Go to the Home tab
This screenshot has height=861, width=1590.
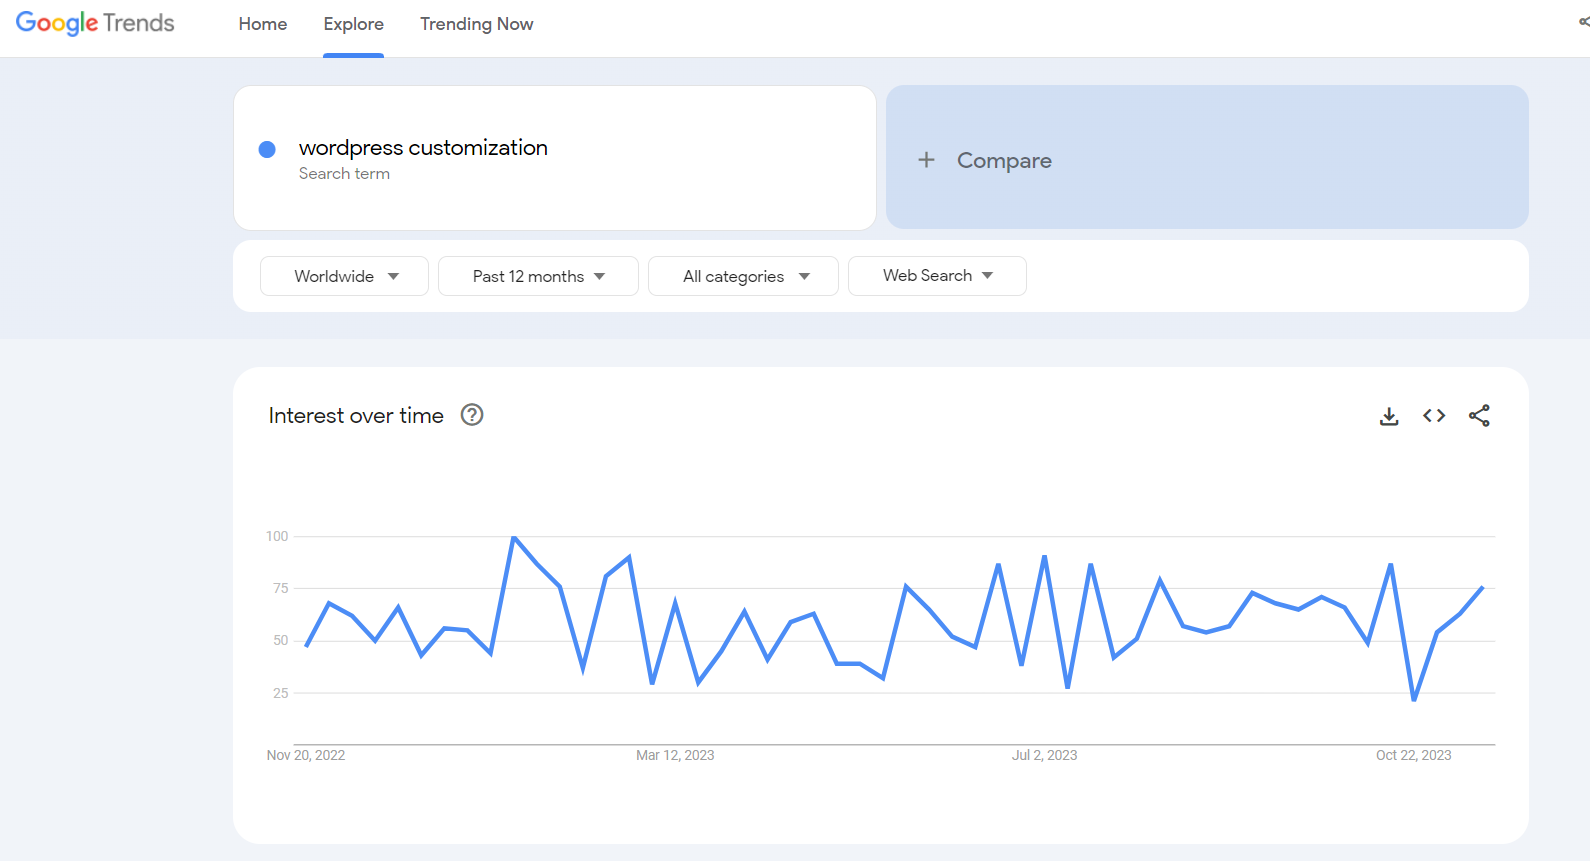pyautogui.click(x=263, y=24)
